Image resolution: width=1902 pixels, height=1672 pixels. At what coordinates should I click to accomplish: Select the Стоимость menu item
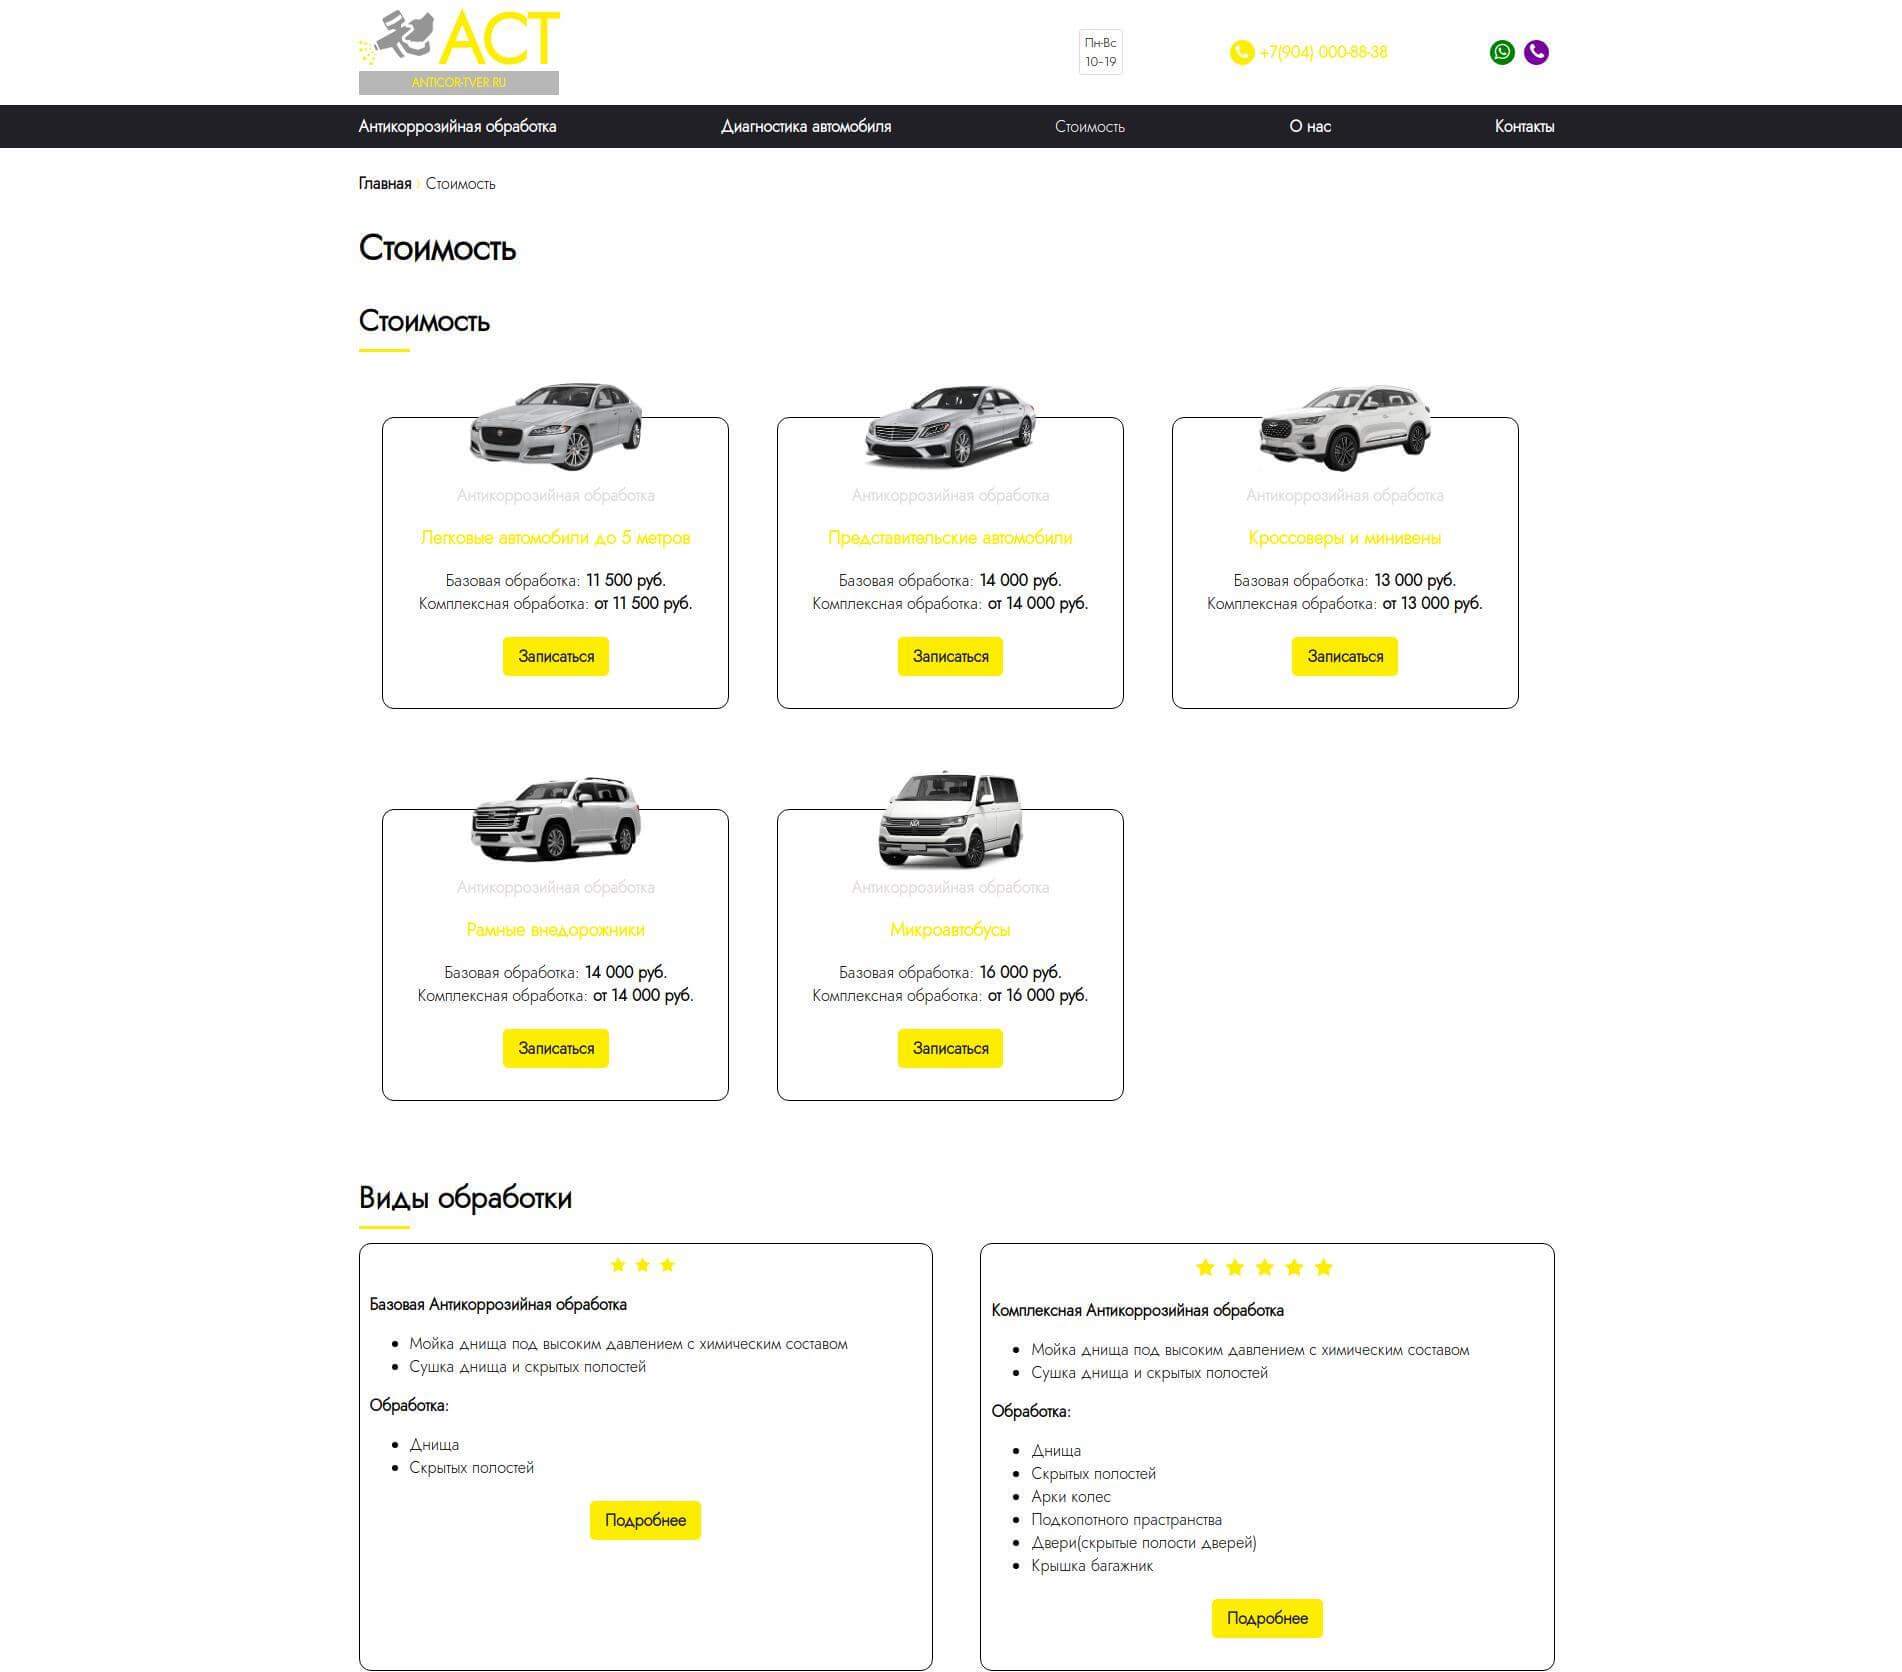coord(1090,126)
